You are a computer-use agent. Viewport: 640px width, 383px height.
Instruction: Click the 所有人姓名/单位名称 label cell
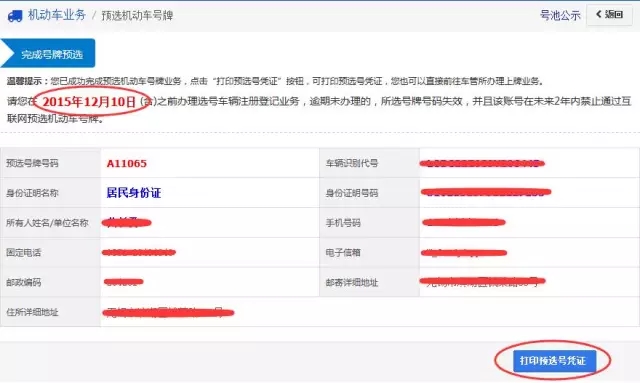click(x=51, y=223)
